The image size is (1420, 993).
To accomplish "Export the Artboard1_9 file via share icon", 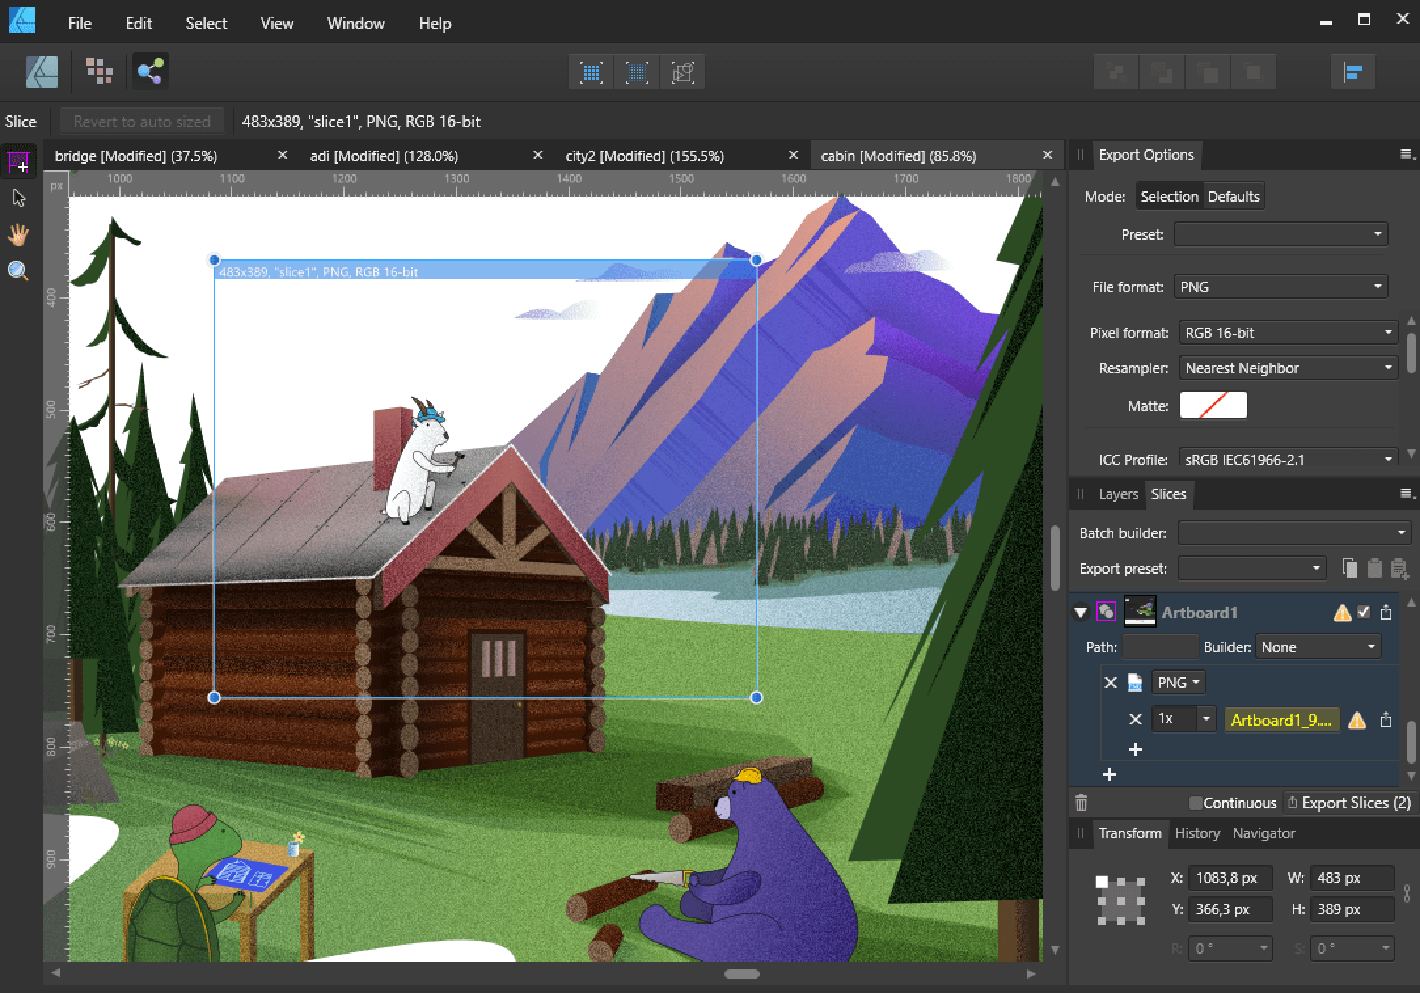I will click(1386, 720).
